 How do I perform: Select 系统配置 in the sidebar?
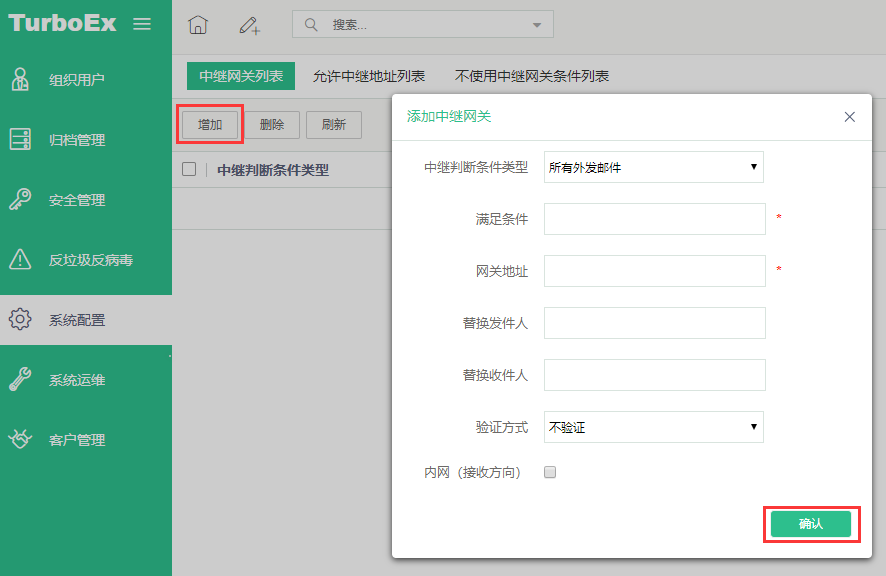(x=86, y=320)
